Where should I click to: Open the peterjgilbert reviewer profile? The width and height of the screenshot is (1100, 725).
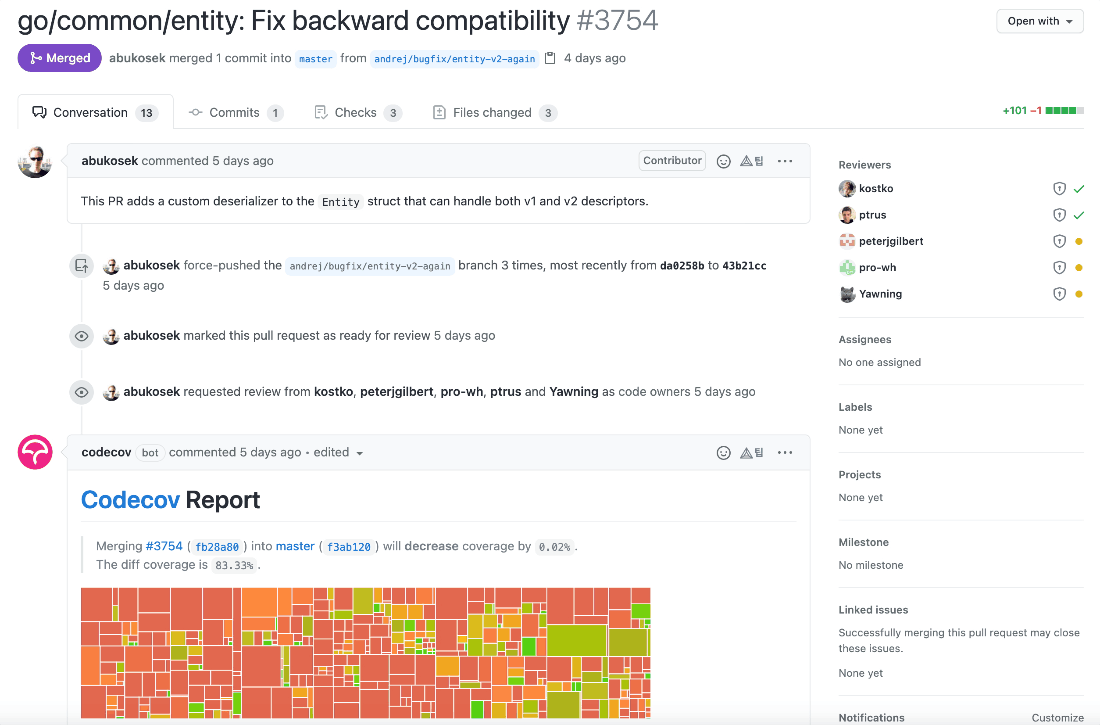[x=891, y=241]
